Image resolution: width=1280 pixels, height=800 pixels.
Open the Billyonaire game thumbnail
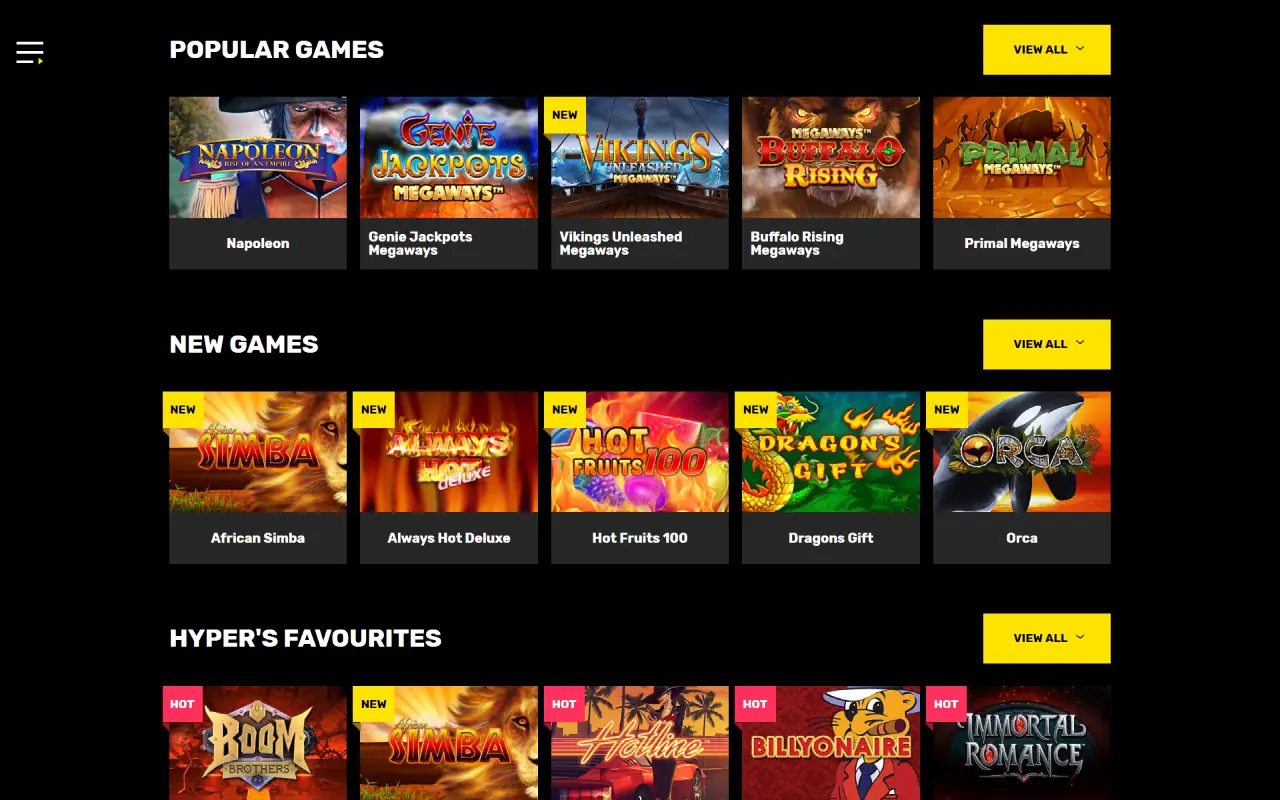pyautogui.click(x=831, y=743)
